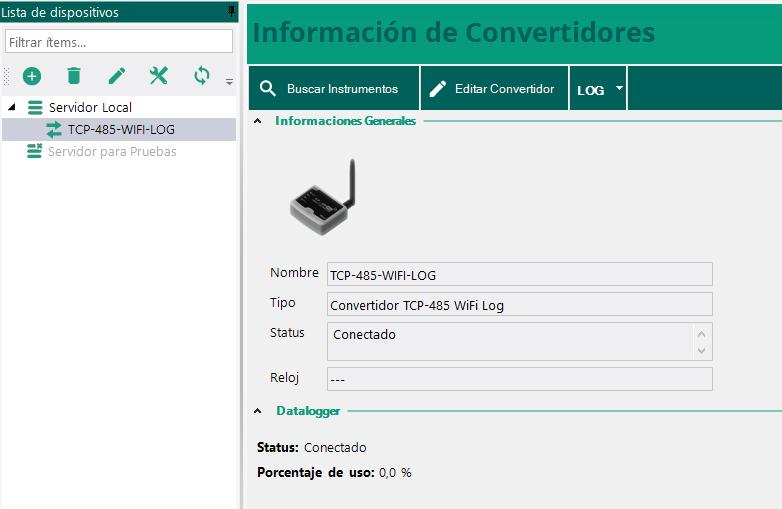The height and width of the screenshot is (509, 782).
Task: Open the wrench and screwdriver tools icon
Action: tap(159, 76)
